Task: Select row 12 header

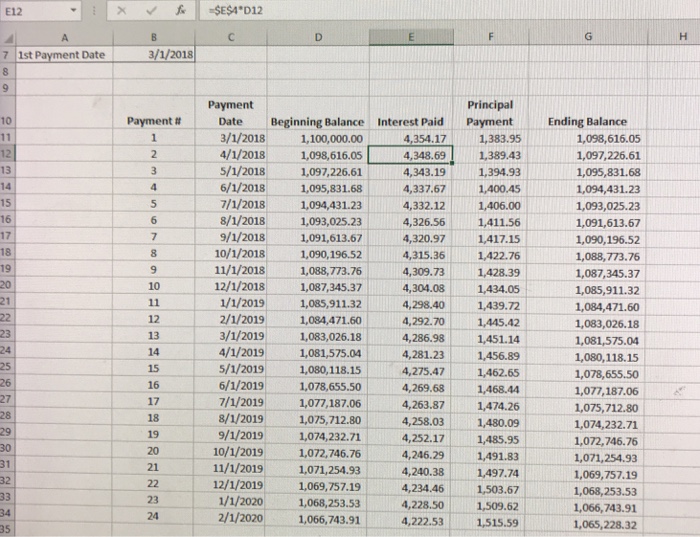Action: (6, 154)
